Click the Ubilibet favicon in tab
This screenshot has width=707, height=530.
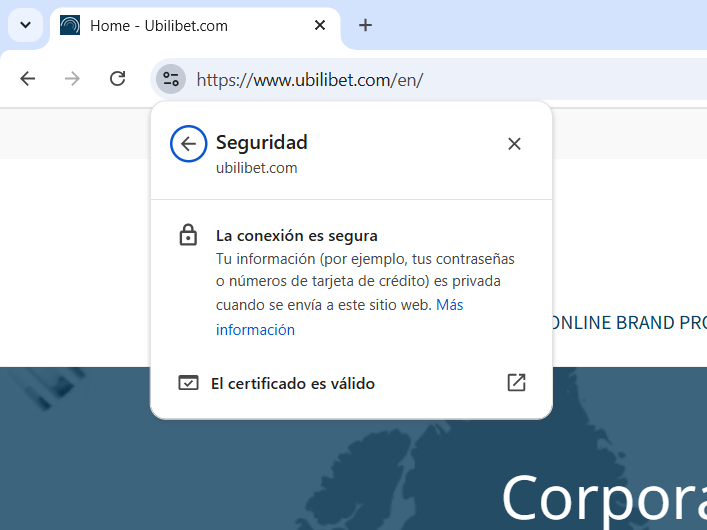point(70,25)
